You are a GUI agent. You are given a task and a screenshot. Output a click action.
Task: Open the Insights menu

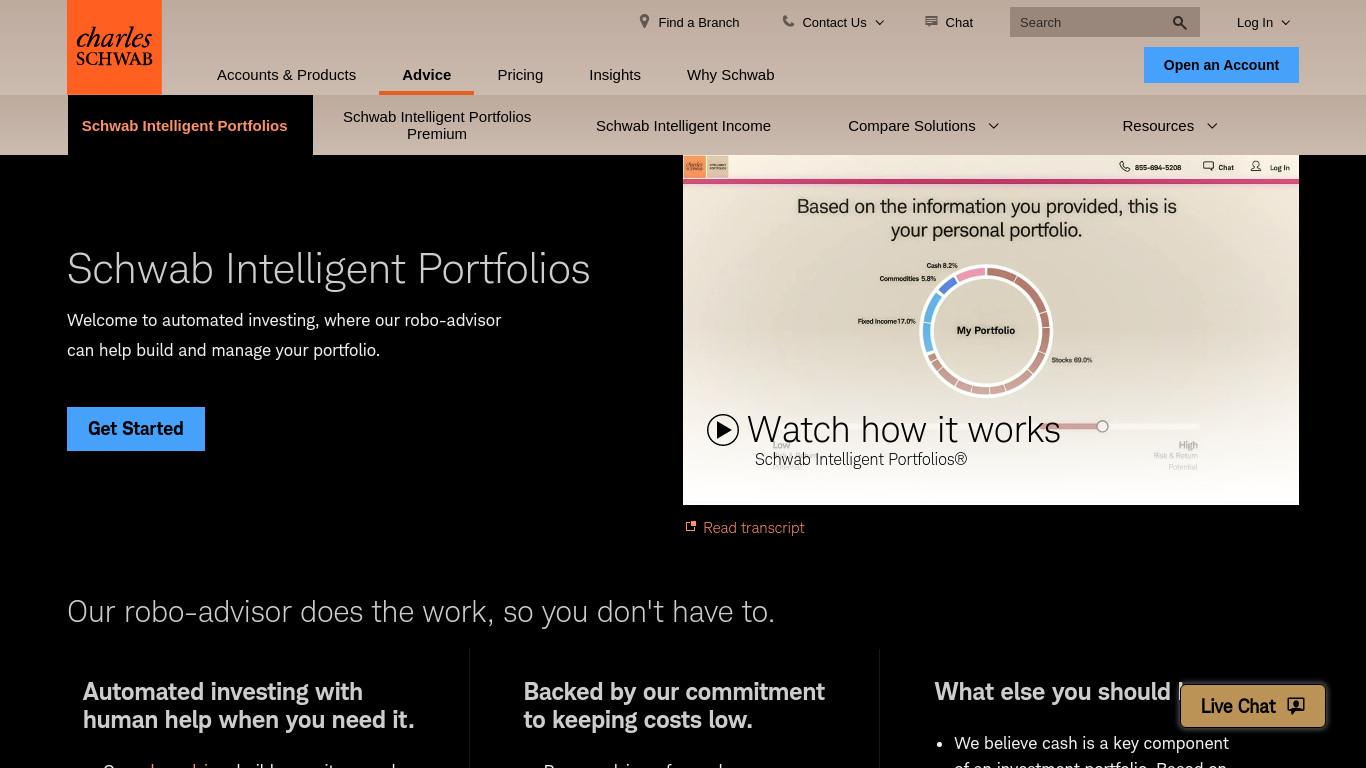[615, 75]
